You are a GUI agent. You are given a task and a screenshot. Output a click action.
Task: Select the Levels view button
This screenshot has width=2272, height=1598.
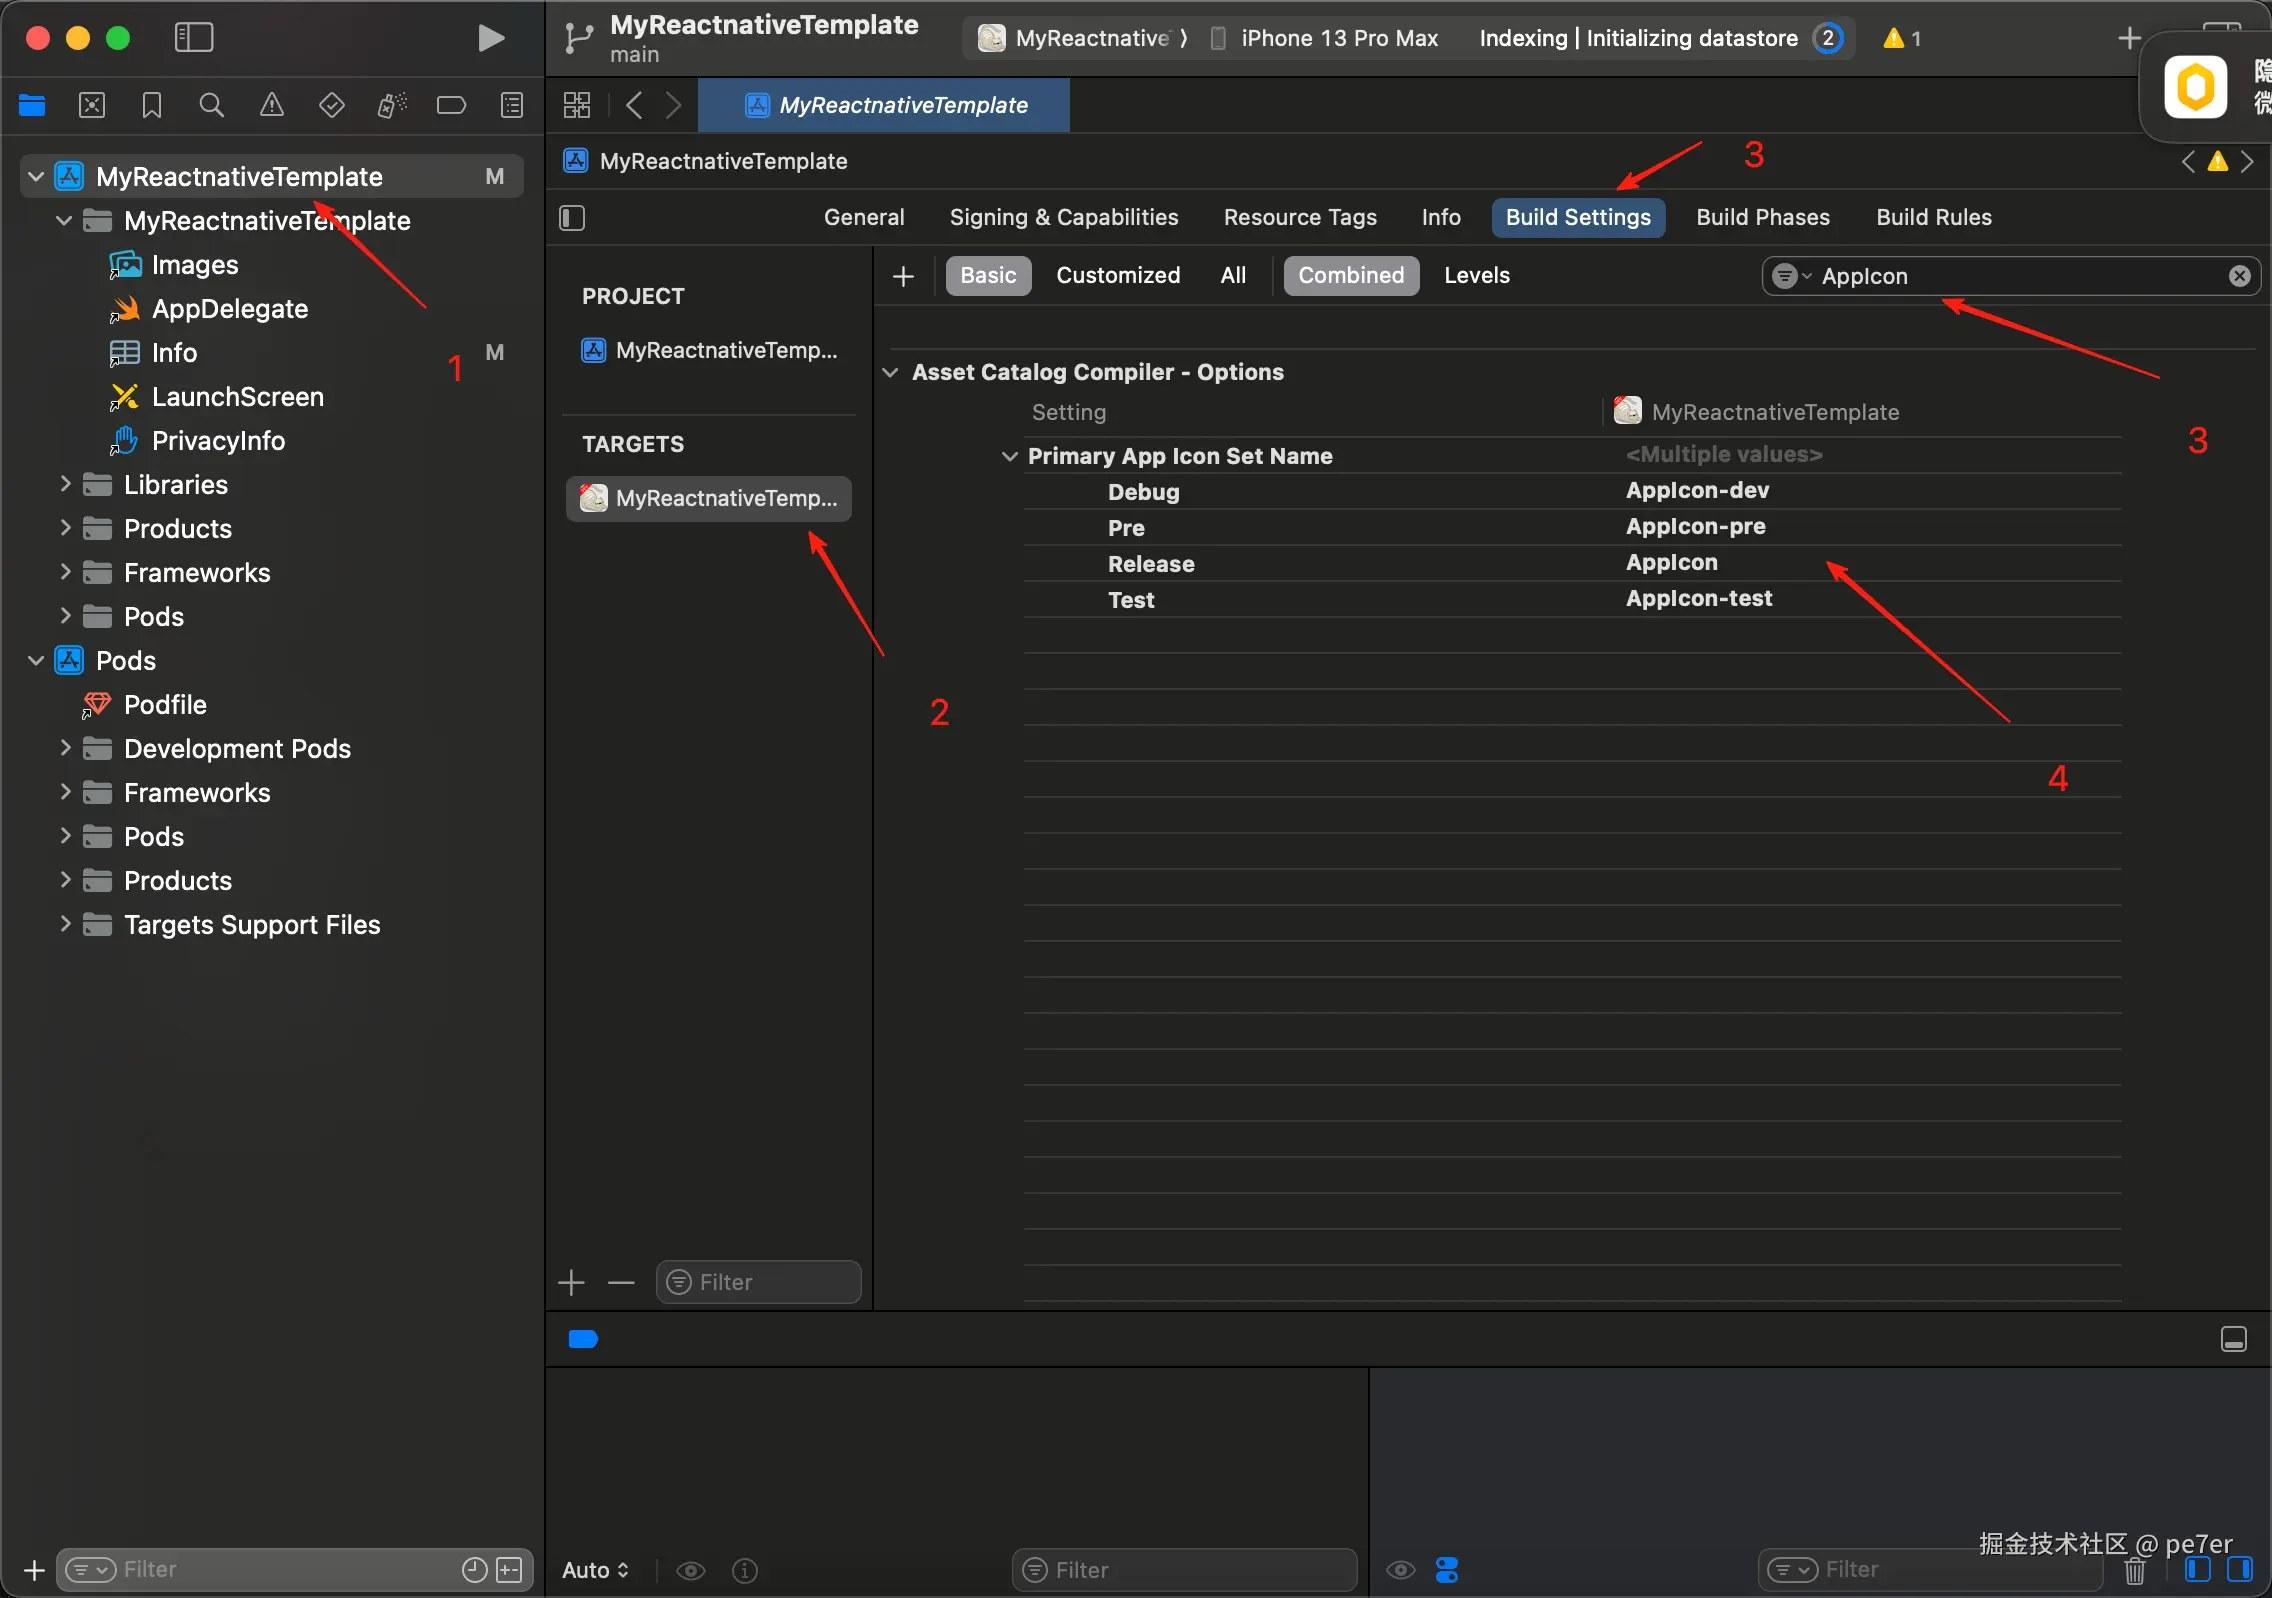click(x=1476, y=276)
